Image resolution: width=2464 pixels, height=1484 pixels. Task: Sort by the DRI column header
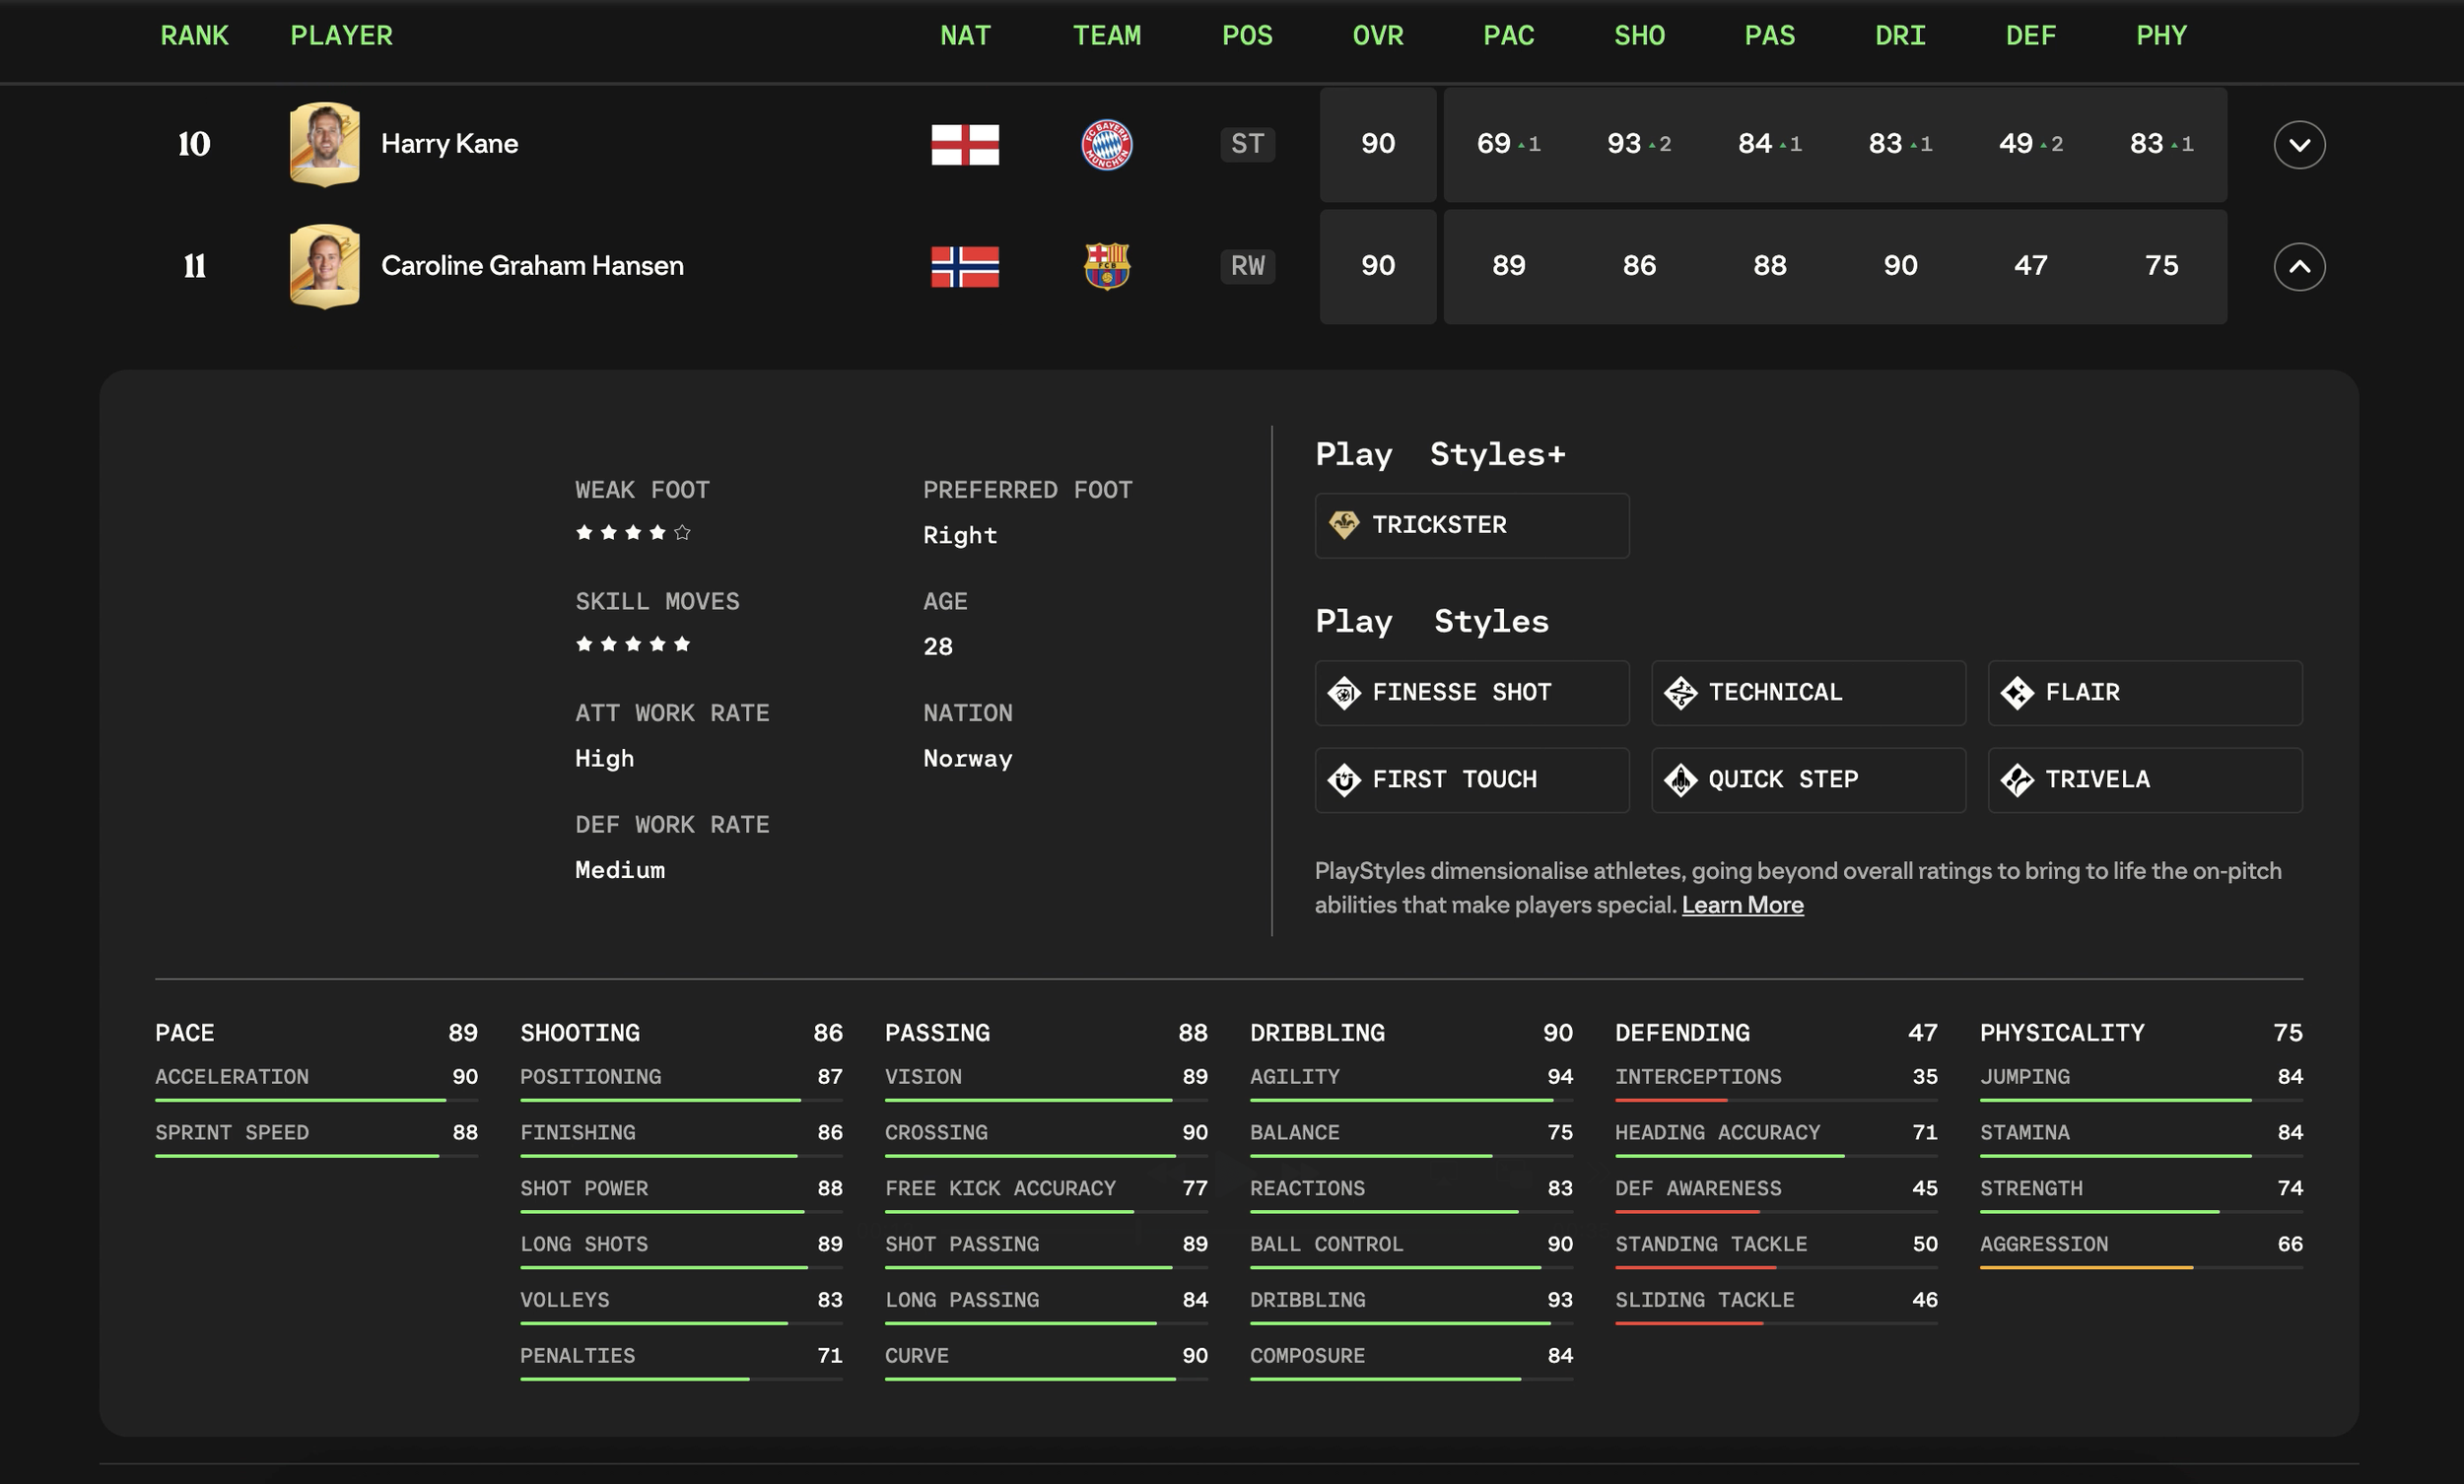[x=1900, y=36]
